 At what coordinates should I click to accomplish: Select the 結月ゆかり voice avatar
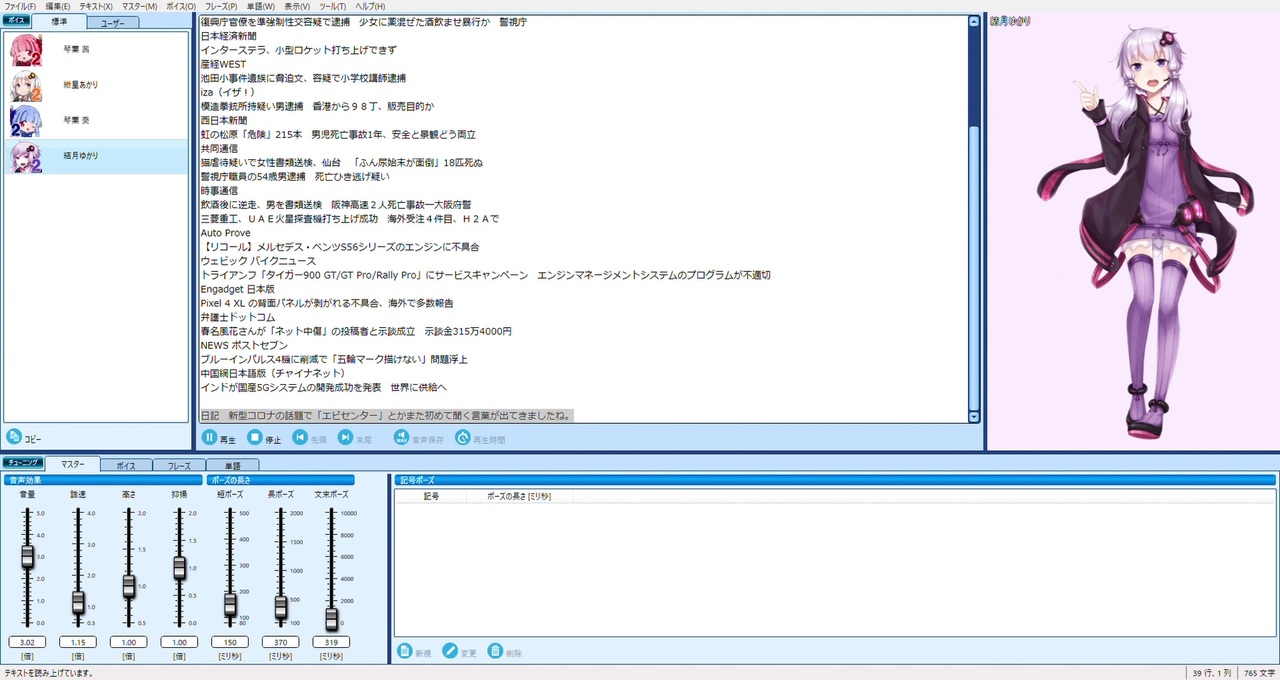[x=26, y=157]
